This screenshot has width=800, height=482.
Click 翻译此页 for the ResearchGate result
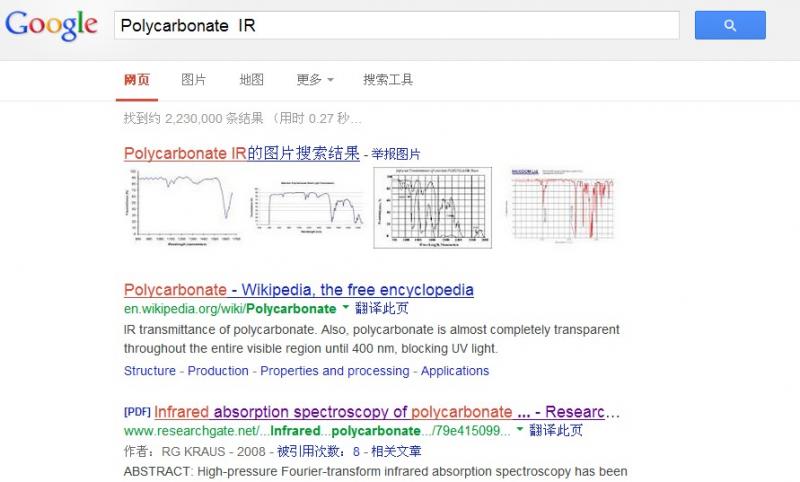pos(556,430)
